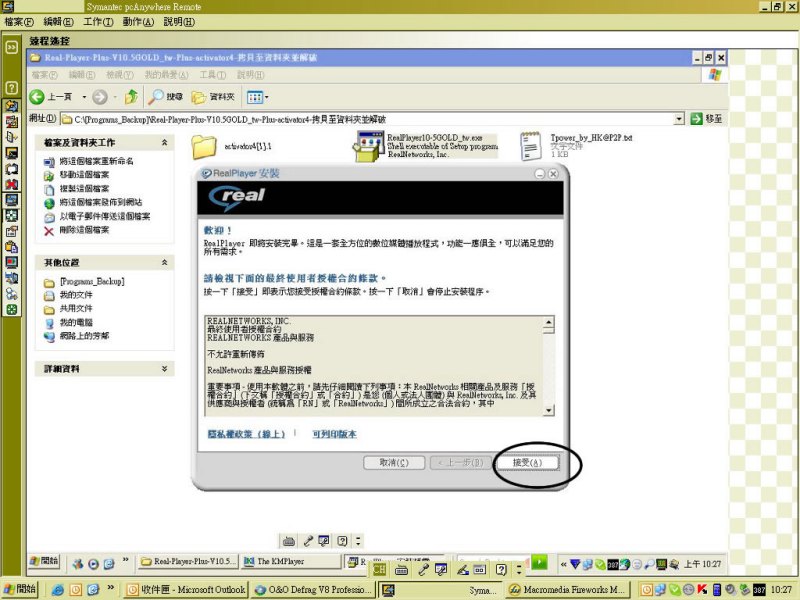The image size is (800, 600).
Task: Click the green 移至 Go button
Action: point(706,119)
